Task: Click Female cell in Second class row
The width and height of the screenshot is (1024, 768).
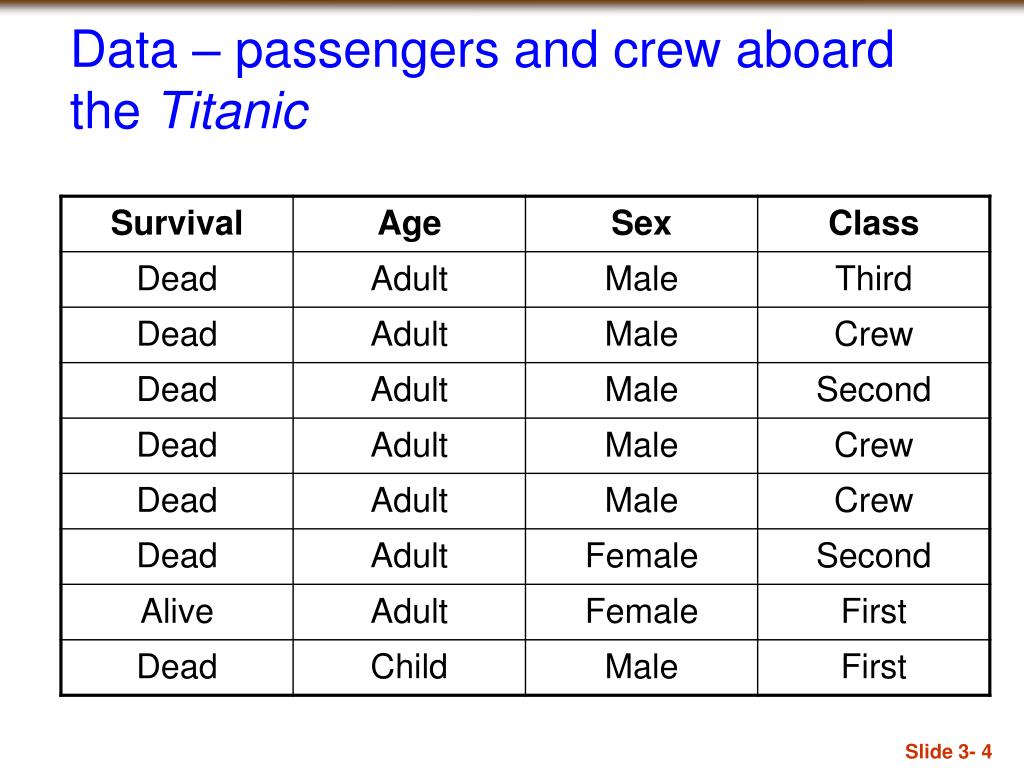Action: click(641, 556)
